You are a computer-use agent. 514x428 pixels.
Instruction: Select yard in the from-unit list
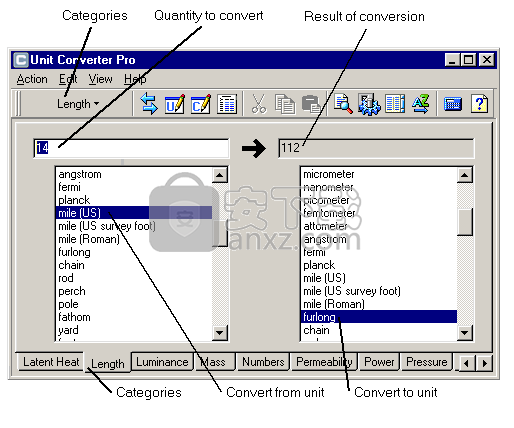[134, 330]
